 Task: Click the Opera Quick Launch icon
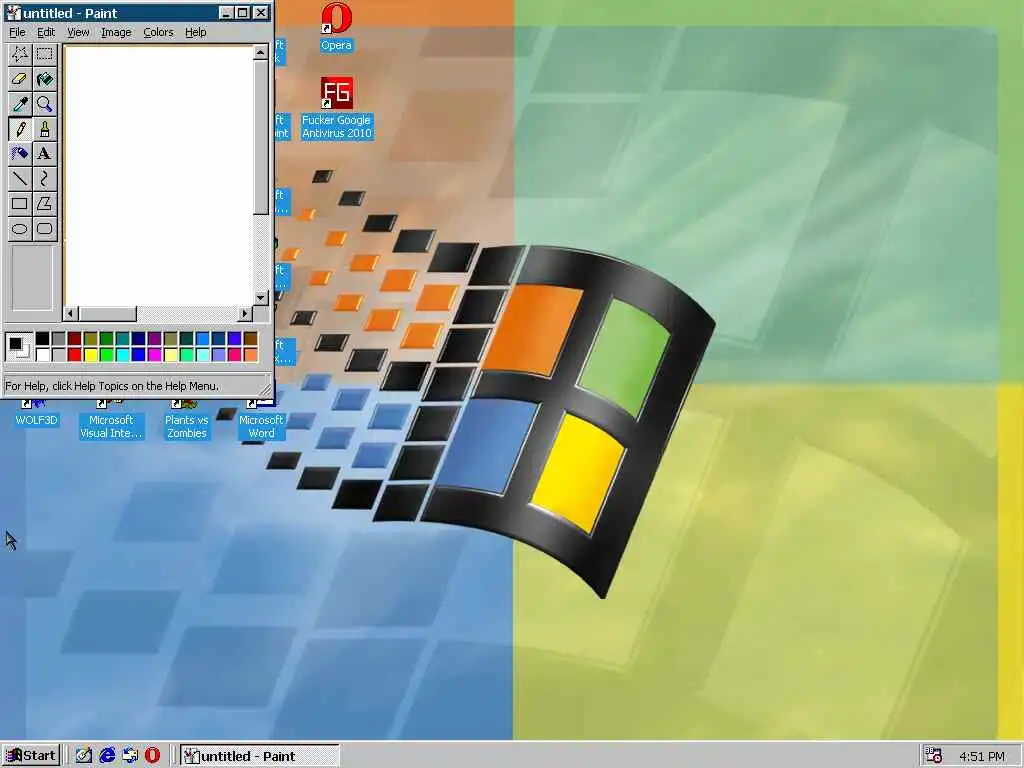click(152, 756)
